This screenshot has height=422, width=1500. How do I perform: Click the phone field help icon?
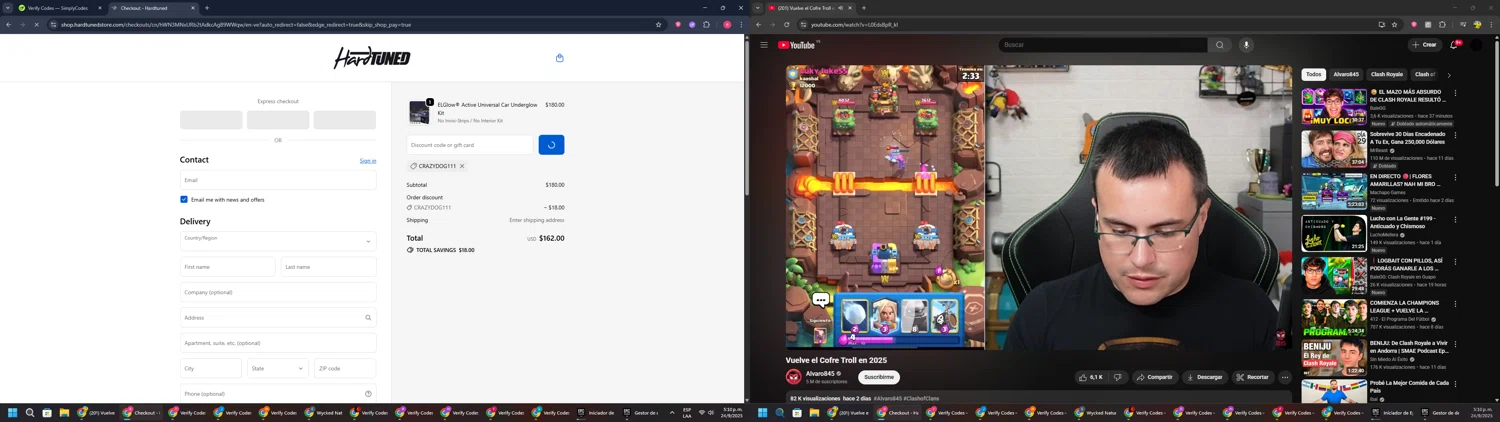click(x=368, y=394)
